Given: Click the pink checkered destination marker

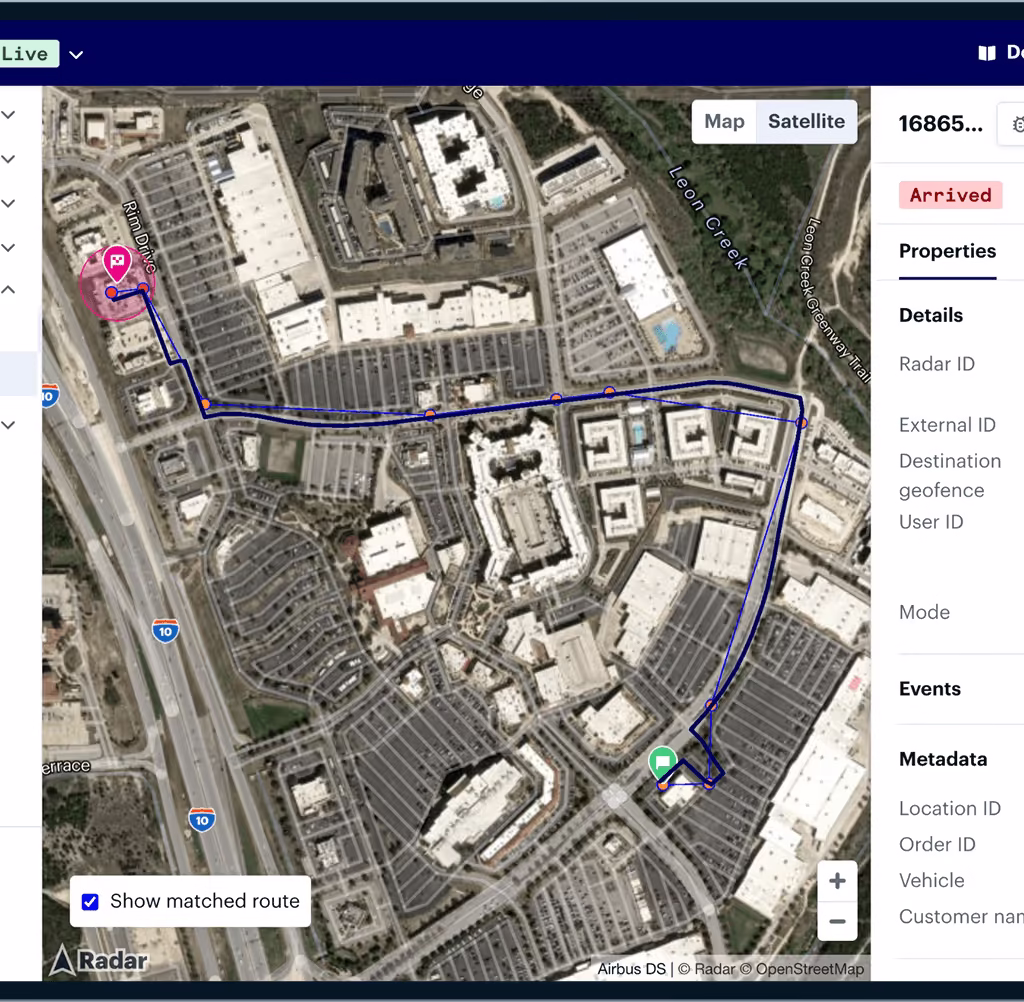Looking at the screenshot, I should (x=117, y=262).
